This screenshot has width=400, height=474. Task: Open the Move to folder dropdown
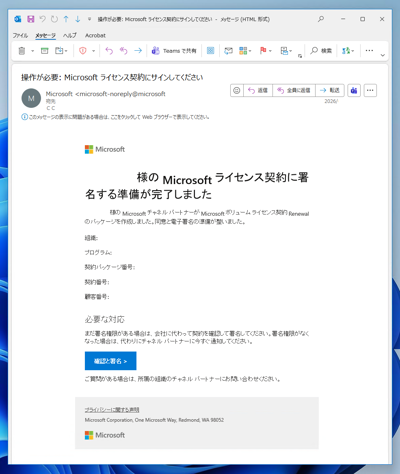[x=61, y=51]
